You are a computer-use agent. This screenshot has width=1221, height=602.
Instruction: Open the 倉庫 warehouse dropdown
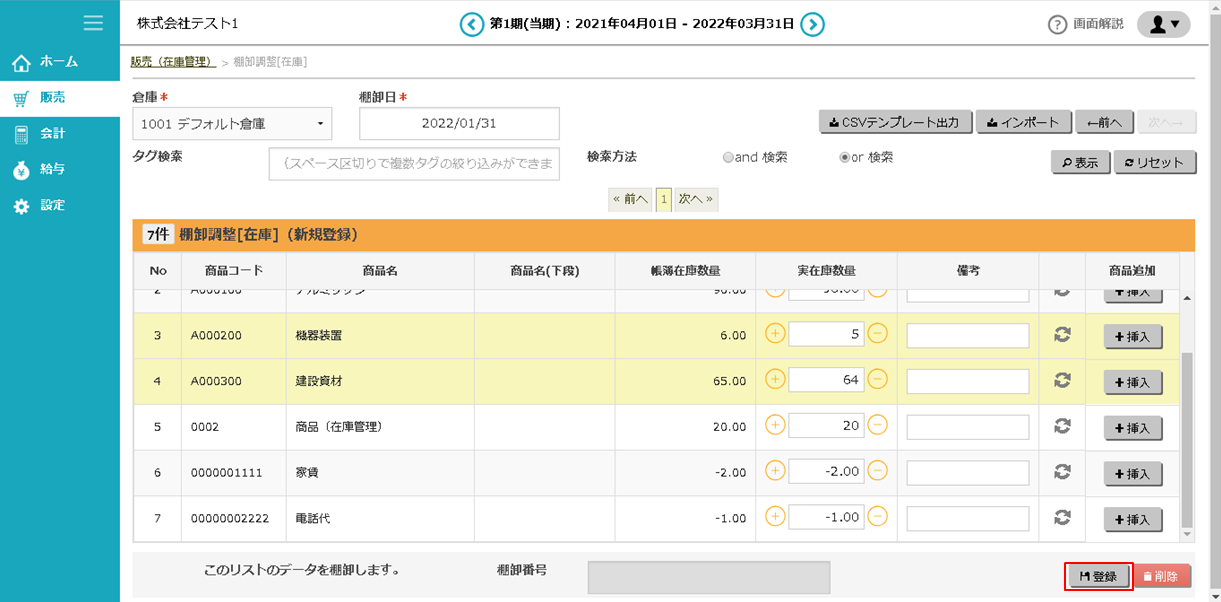pyautogui.click(x=232, y=124)
